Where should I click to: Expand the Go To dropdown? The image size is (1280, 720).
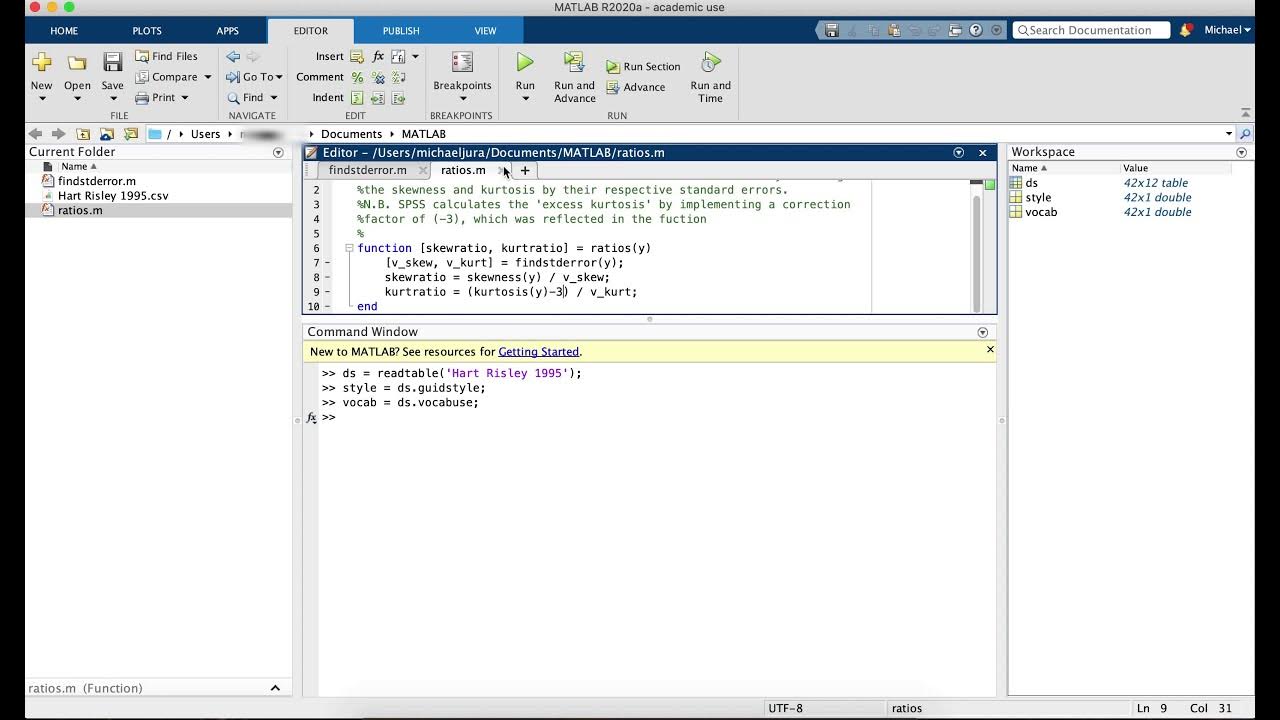(x=279, y=77)
